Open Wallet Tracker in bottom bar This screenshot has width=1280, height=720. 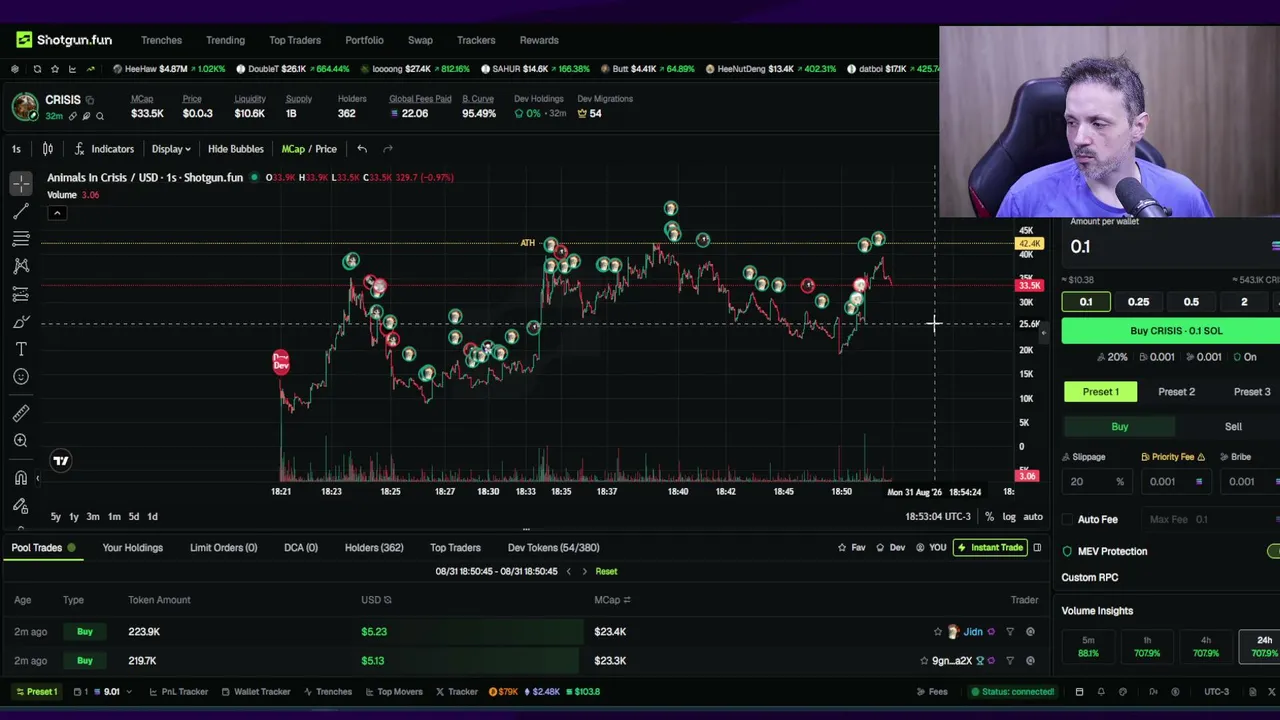coord(255,692)
